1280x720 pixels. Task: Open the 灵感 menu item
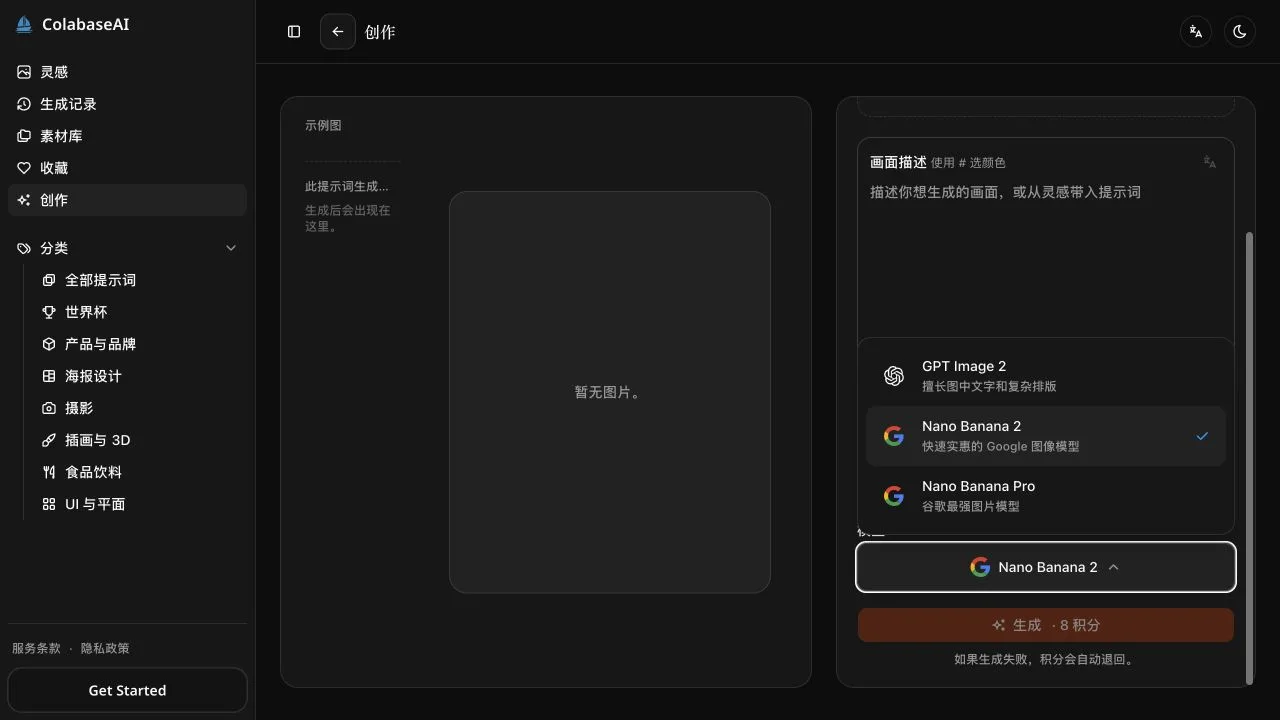point(127,72)
